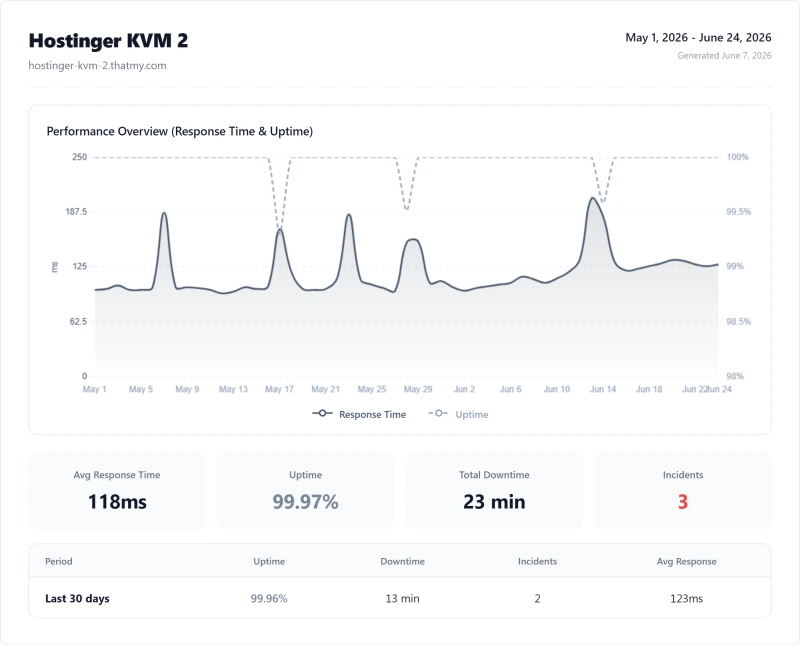This screenshot has height=645, width=800.
Task: Click the Performance Overview chart heading
Action: coord(180,131)
